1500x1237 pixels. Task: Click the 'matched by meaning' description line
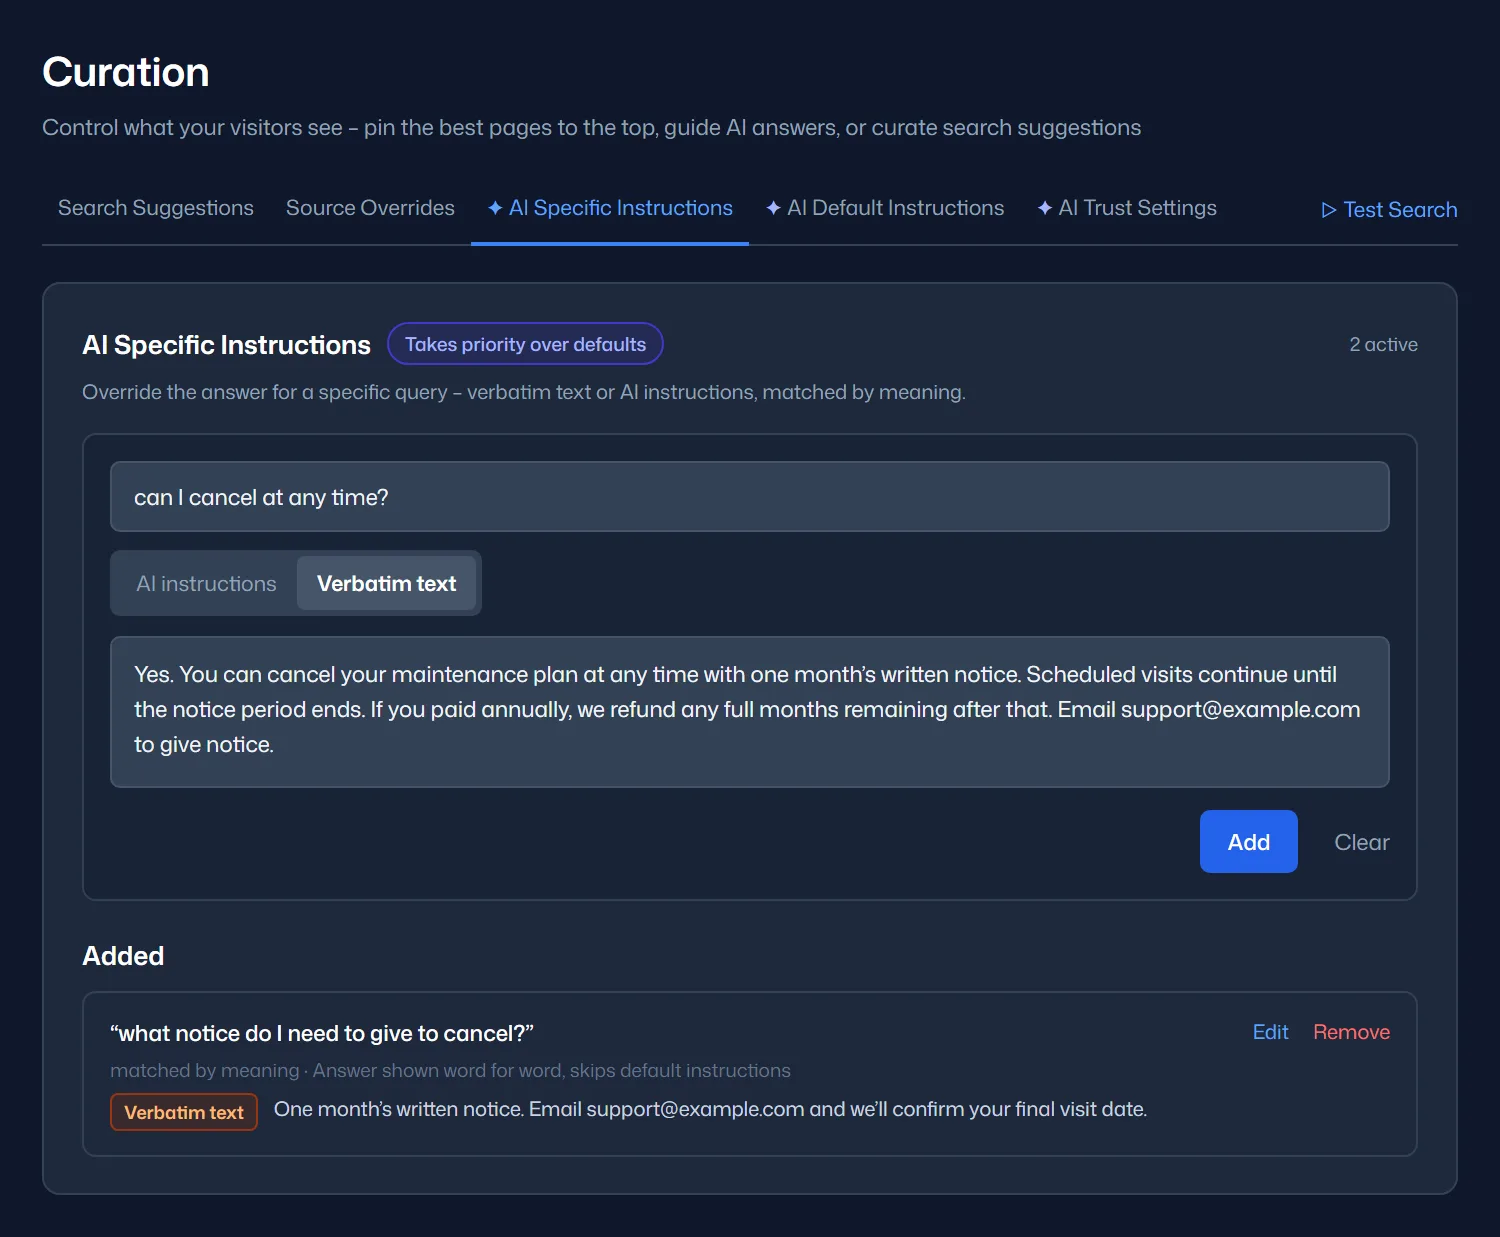click(450, 1070)
